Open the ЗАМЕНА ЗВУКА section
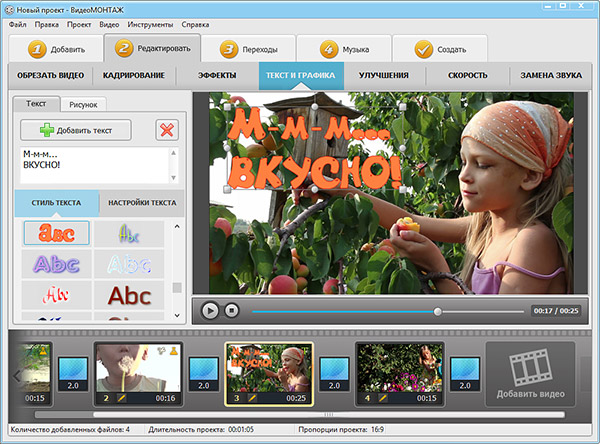 [x=551, y=75]
